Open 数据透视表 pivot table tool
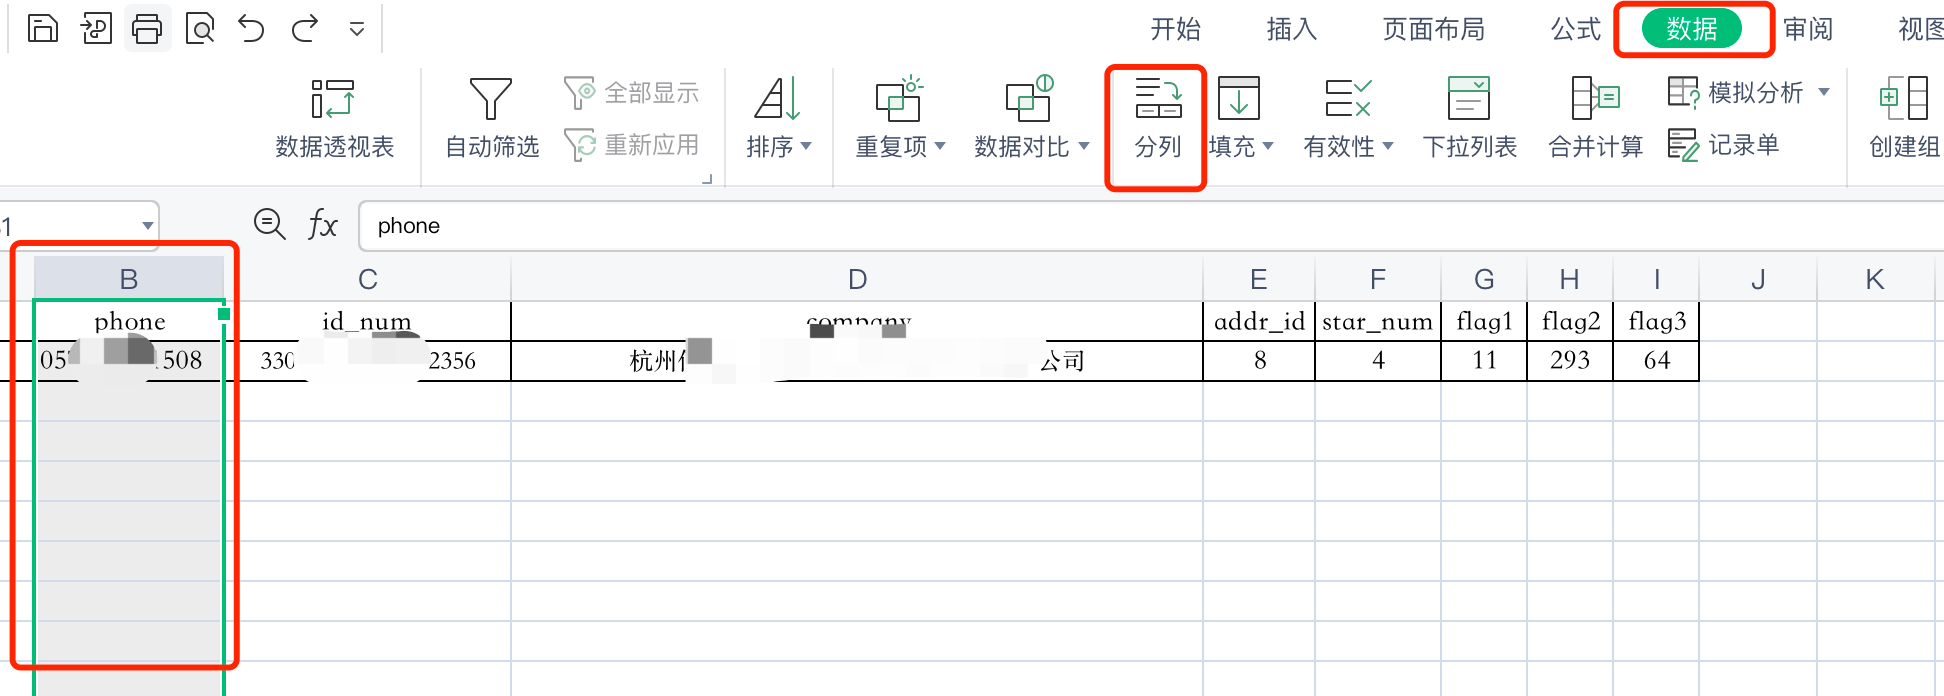This screenshot has height=696, width=1944. pyautogui.click(x=334, y=119)
